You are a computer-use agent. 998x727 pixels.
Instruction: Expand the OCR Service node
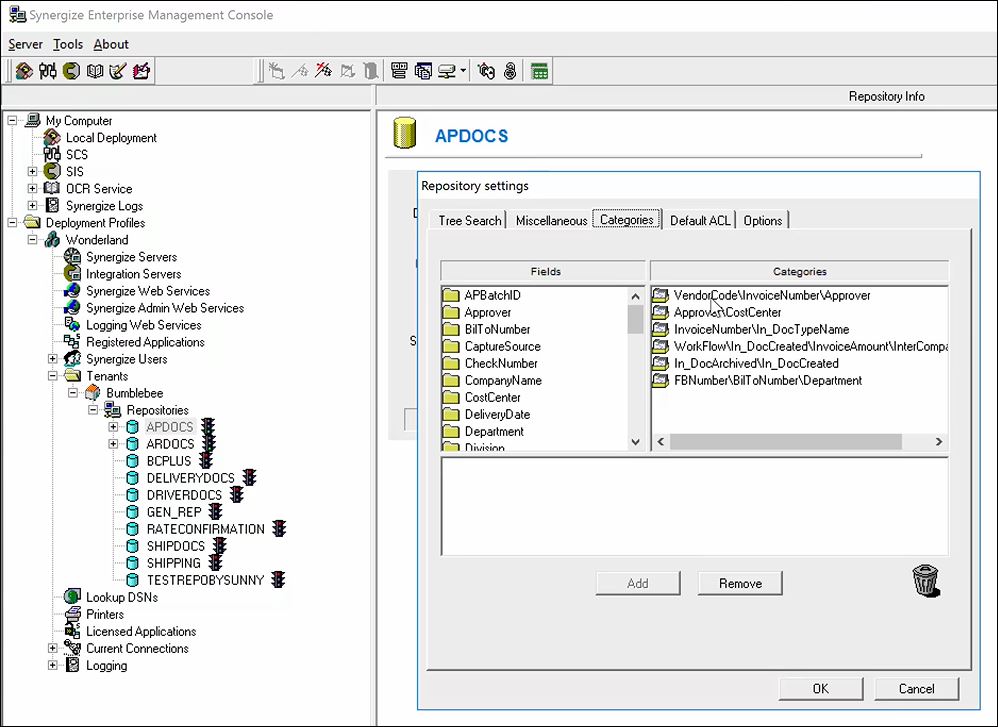point(32,188)
